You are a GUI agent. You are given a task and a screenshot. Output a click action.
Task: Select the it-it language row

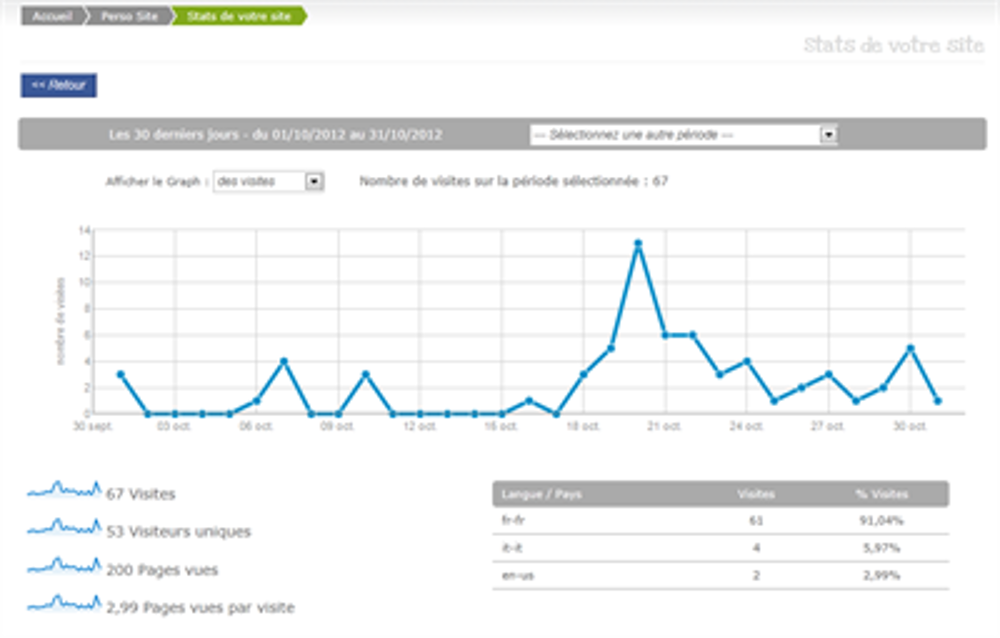(720, 548)
